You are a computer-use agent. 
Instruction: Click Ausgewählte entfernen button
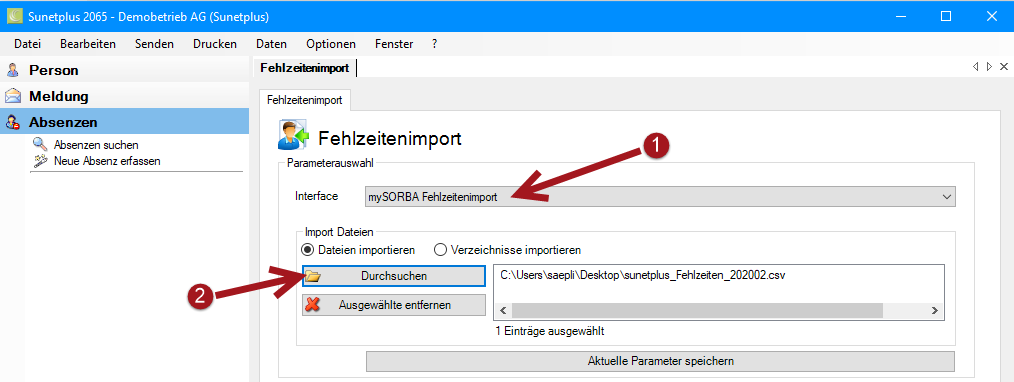(393, 304)
